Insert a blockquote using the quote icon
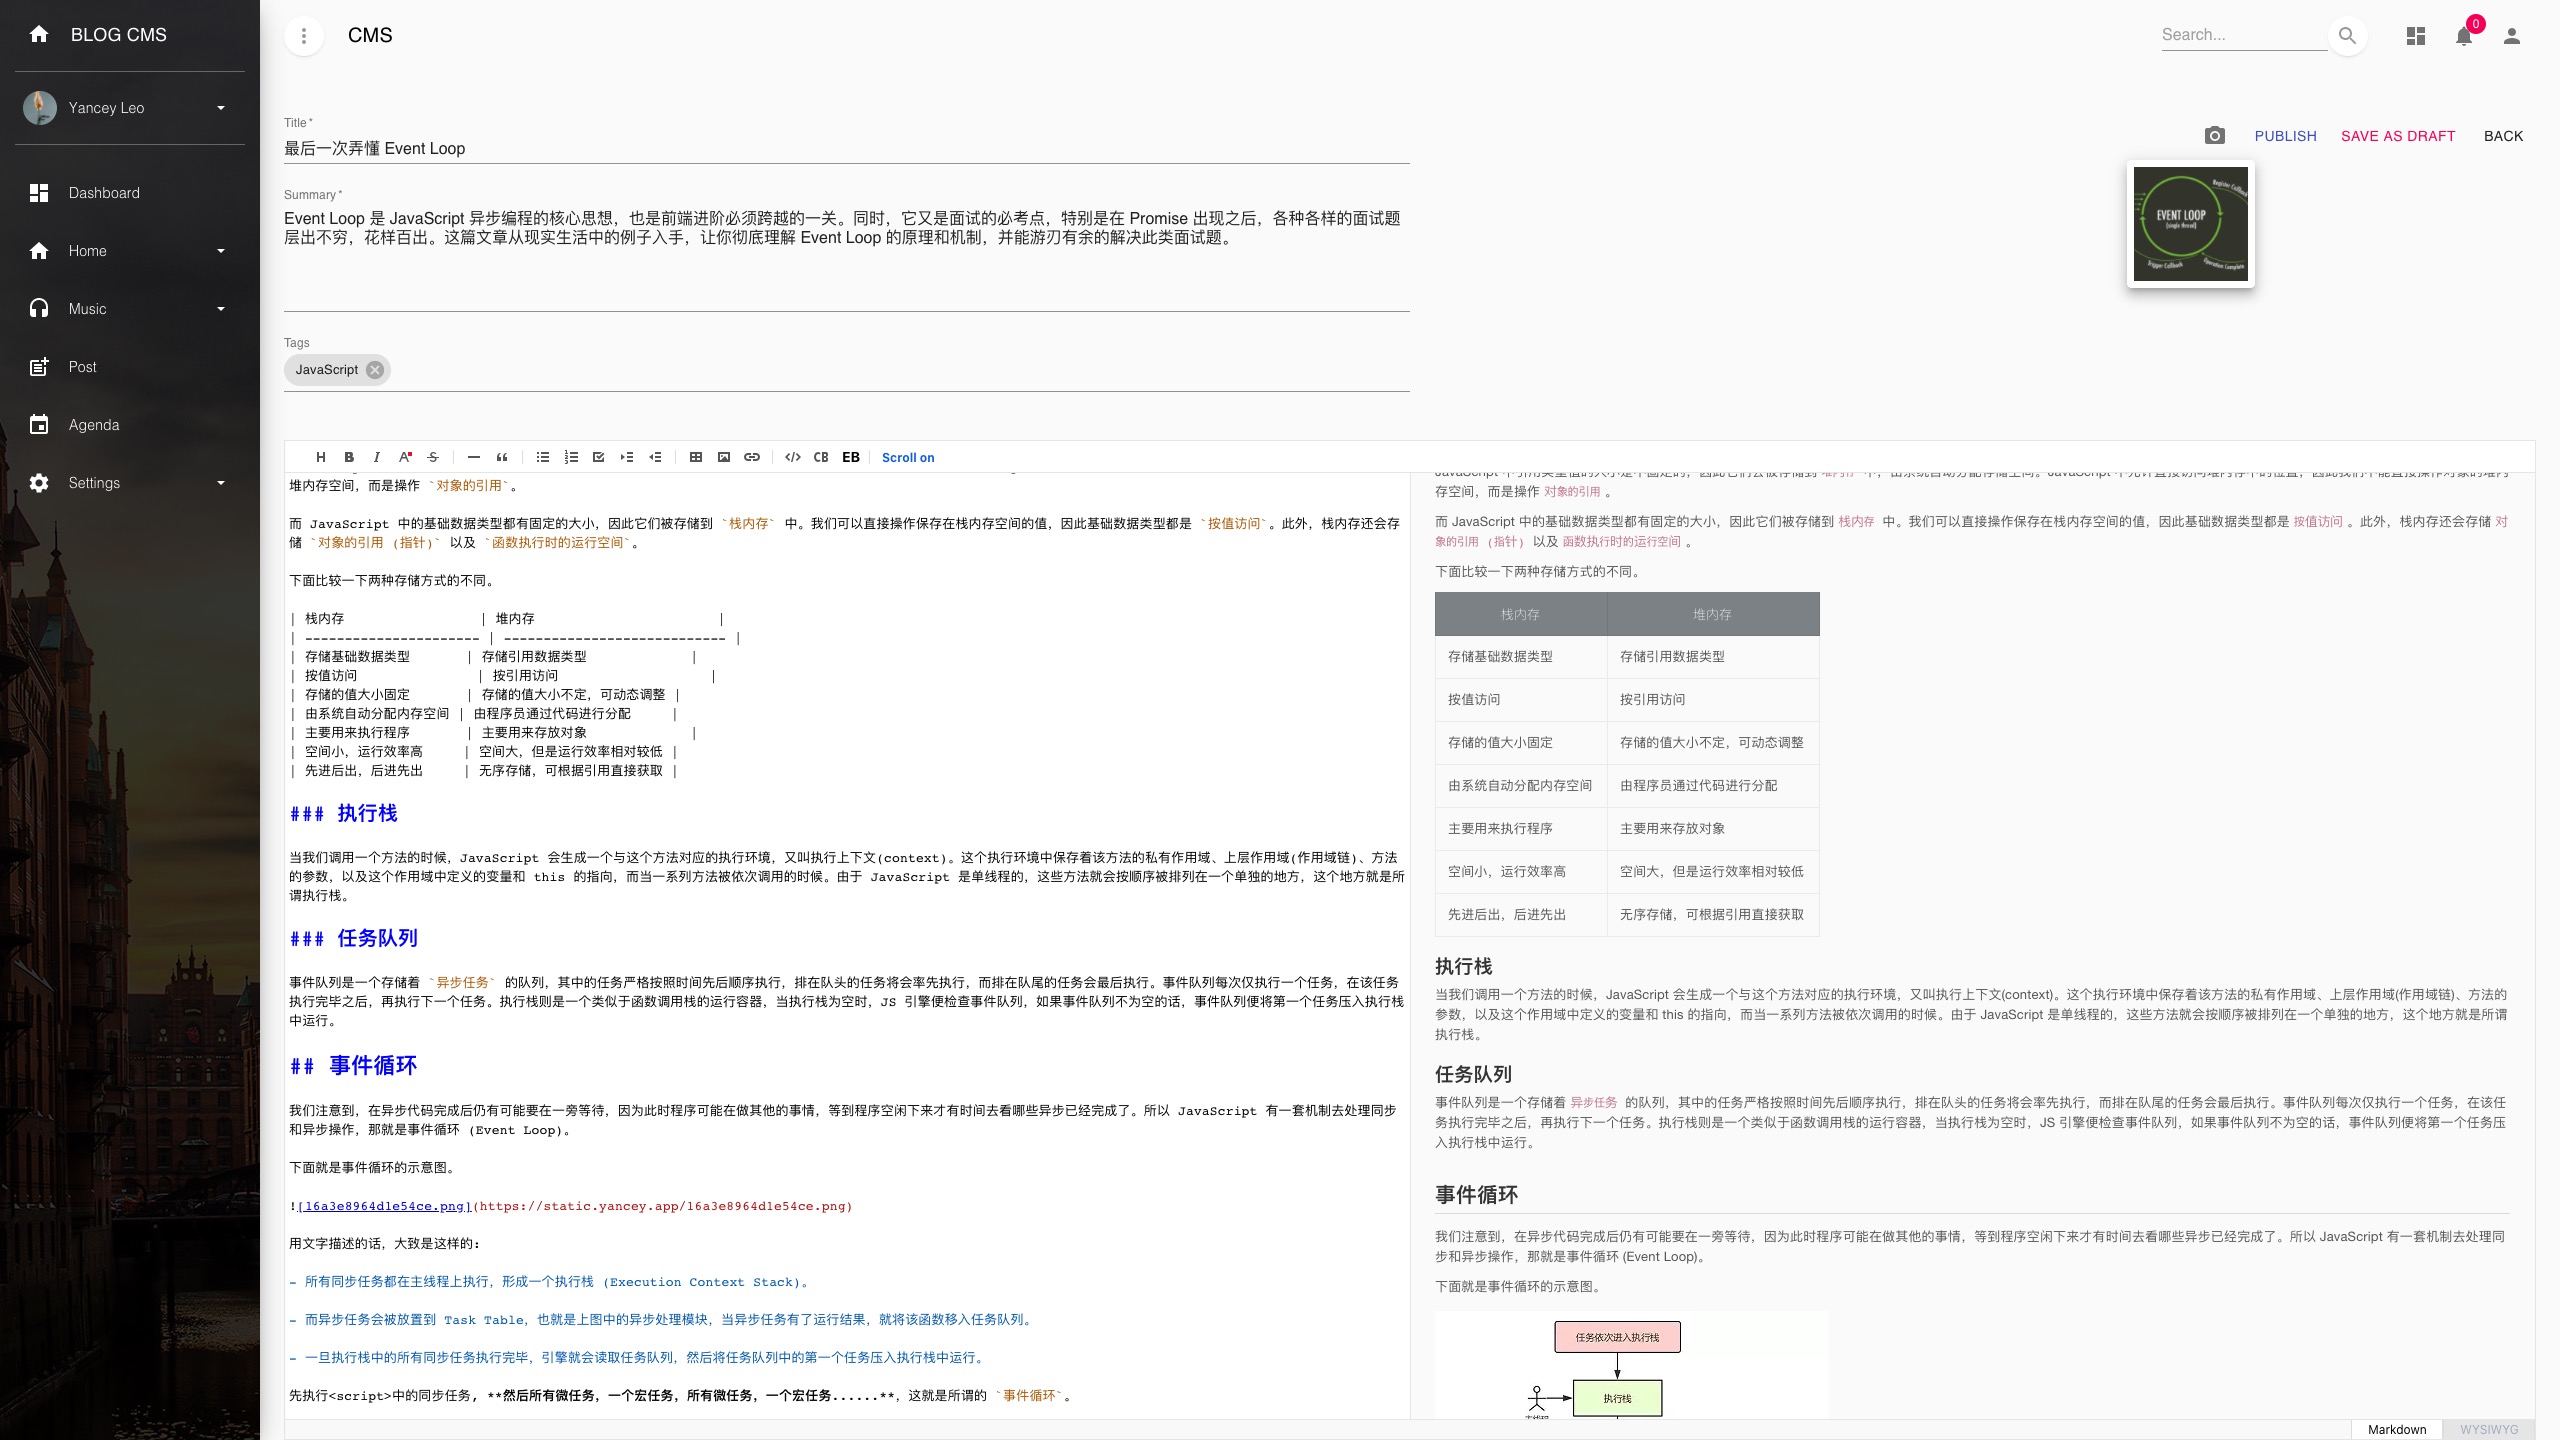This screenshot has height=1440, width=2560. click(502, 457)
